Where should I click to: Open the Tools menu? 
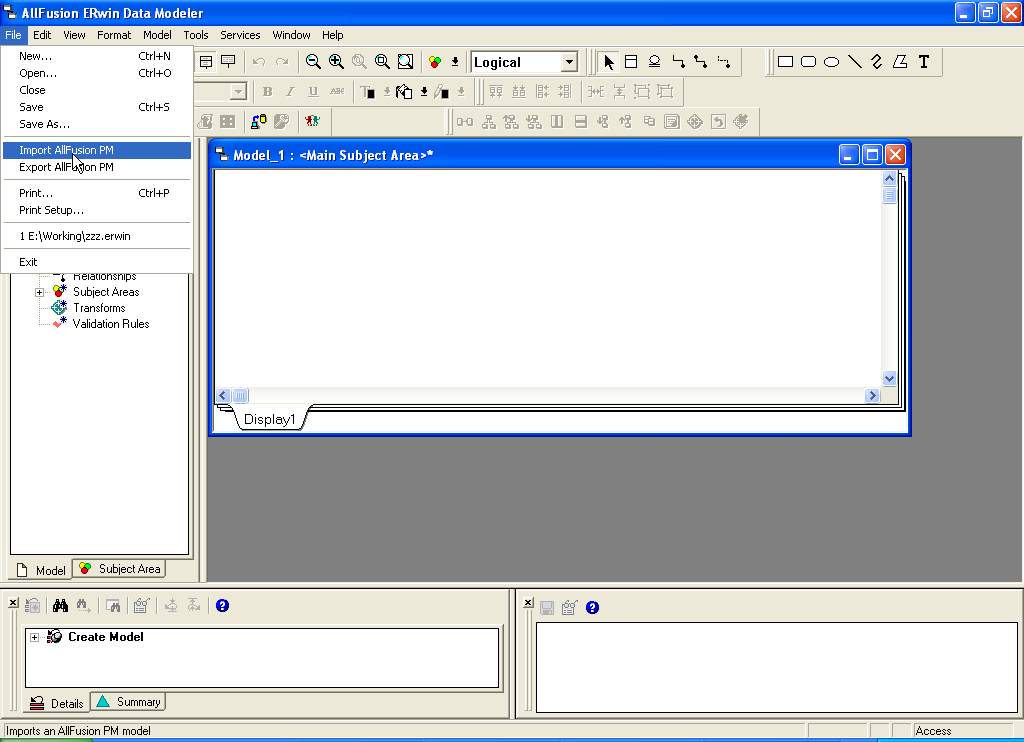tap(195, 35)
